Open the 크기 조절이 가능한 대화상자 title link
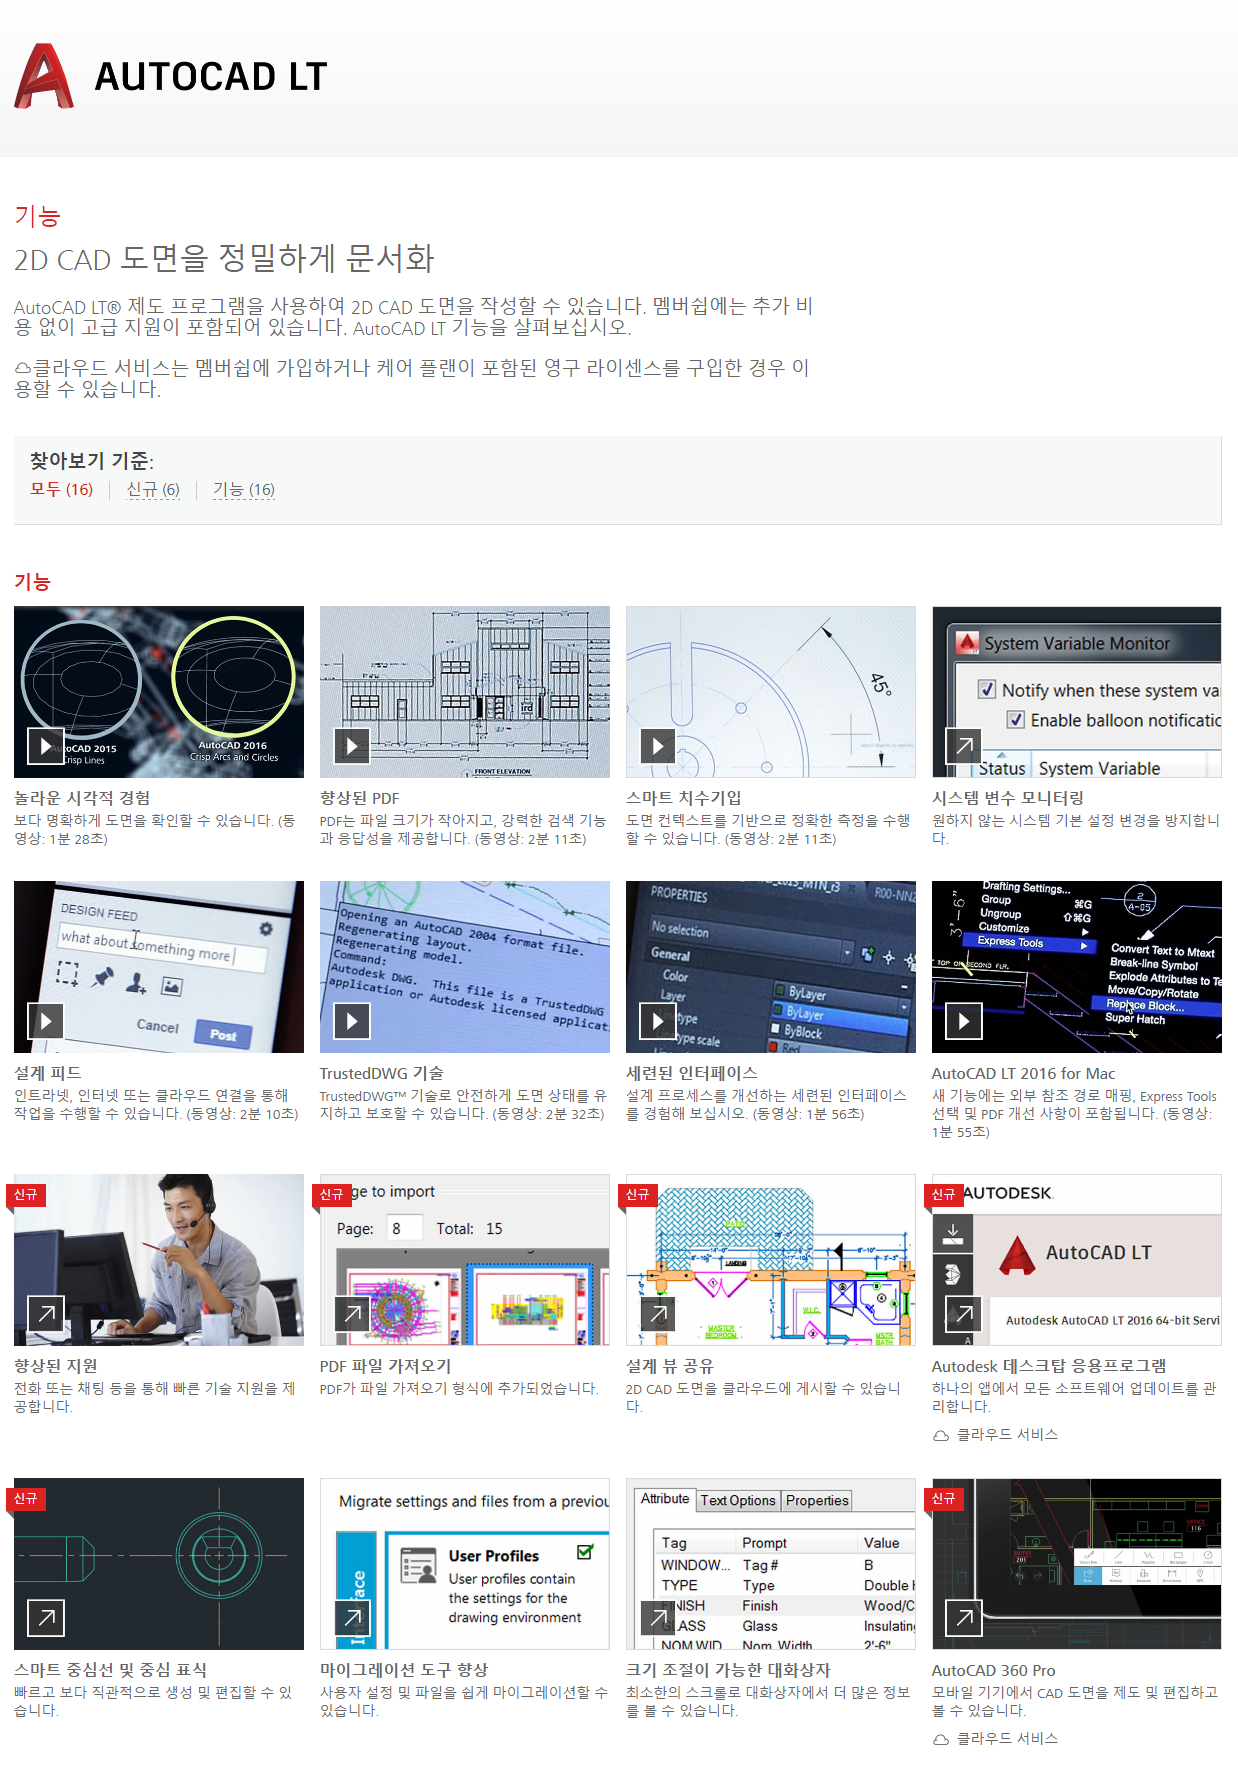The height and width of the screenshot is (1779, 1238). coord(728,1670)
